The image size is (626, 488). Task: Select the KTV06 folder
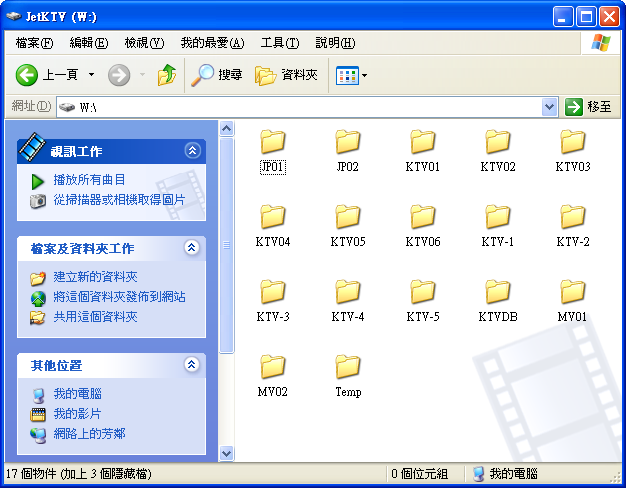click(x=422, y=226)
